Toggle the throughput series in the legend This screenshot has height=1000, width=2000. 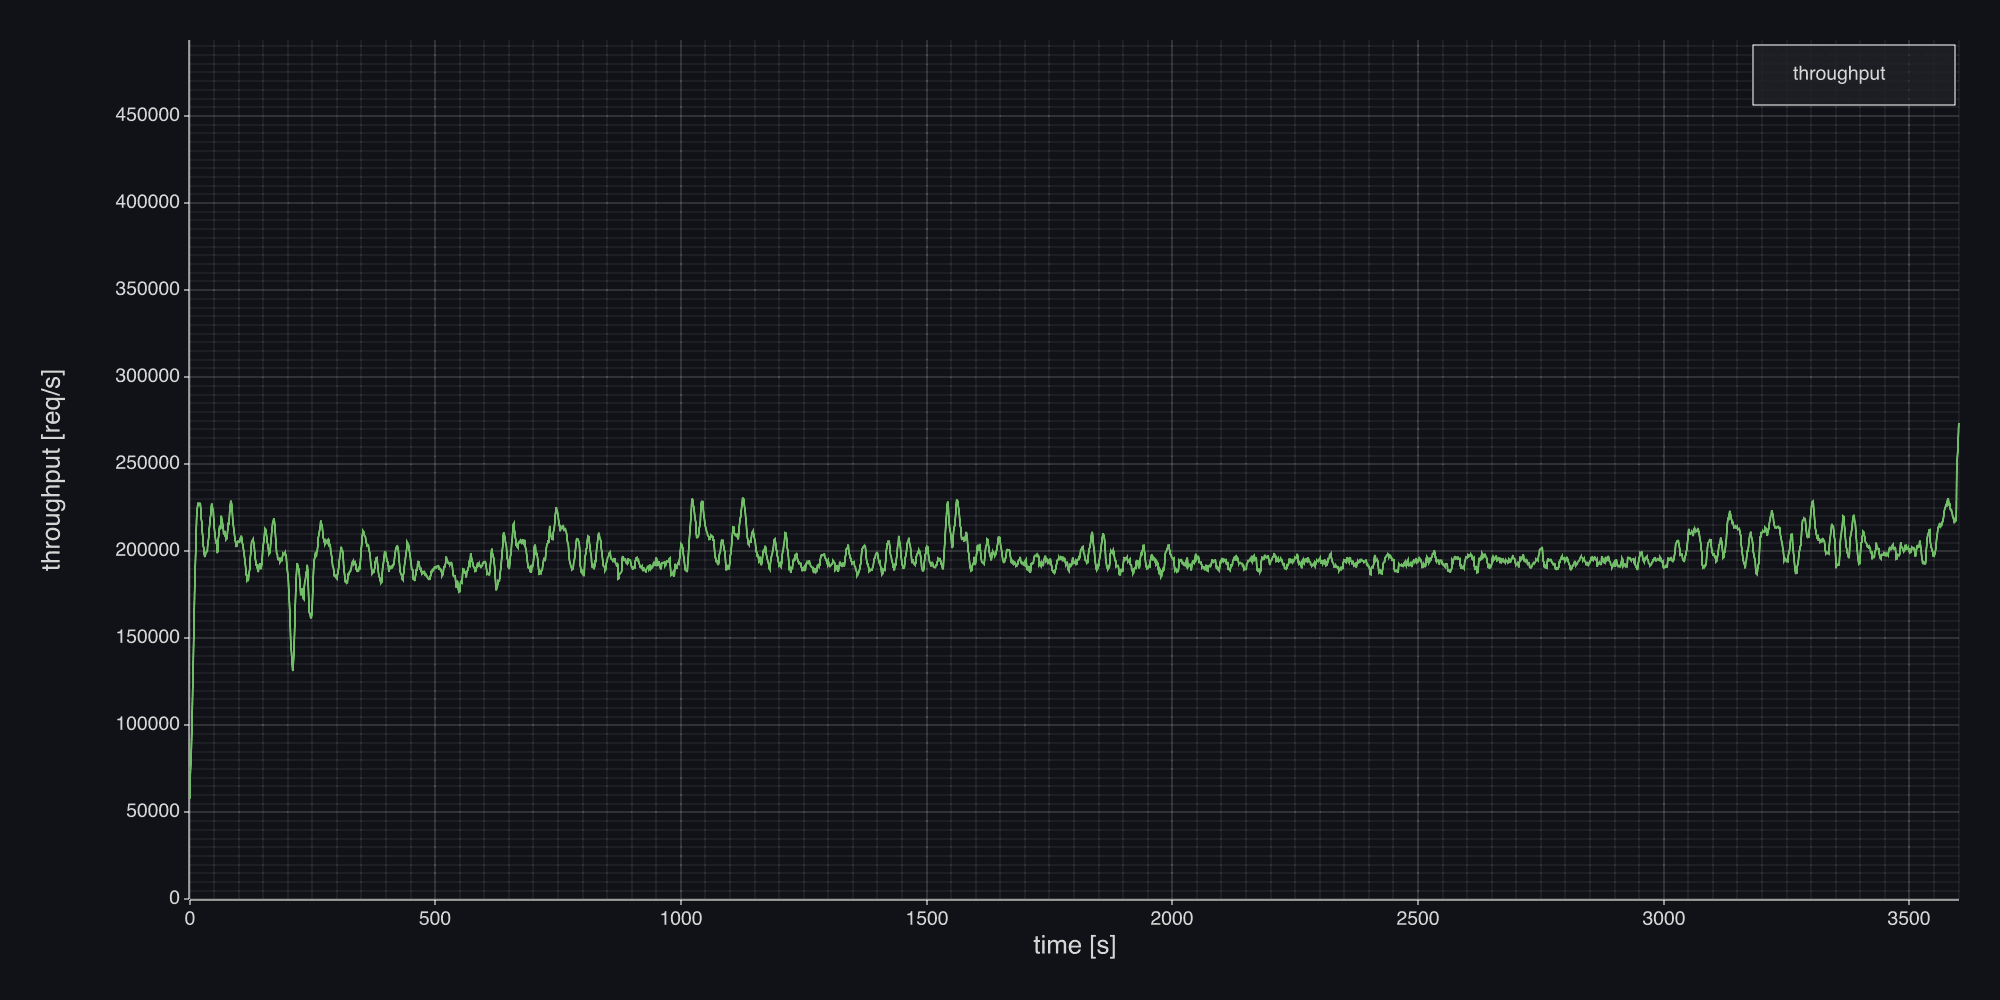[1838, 74]
